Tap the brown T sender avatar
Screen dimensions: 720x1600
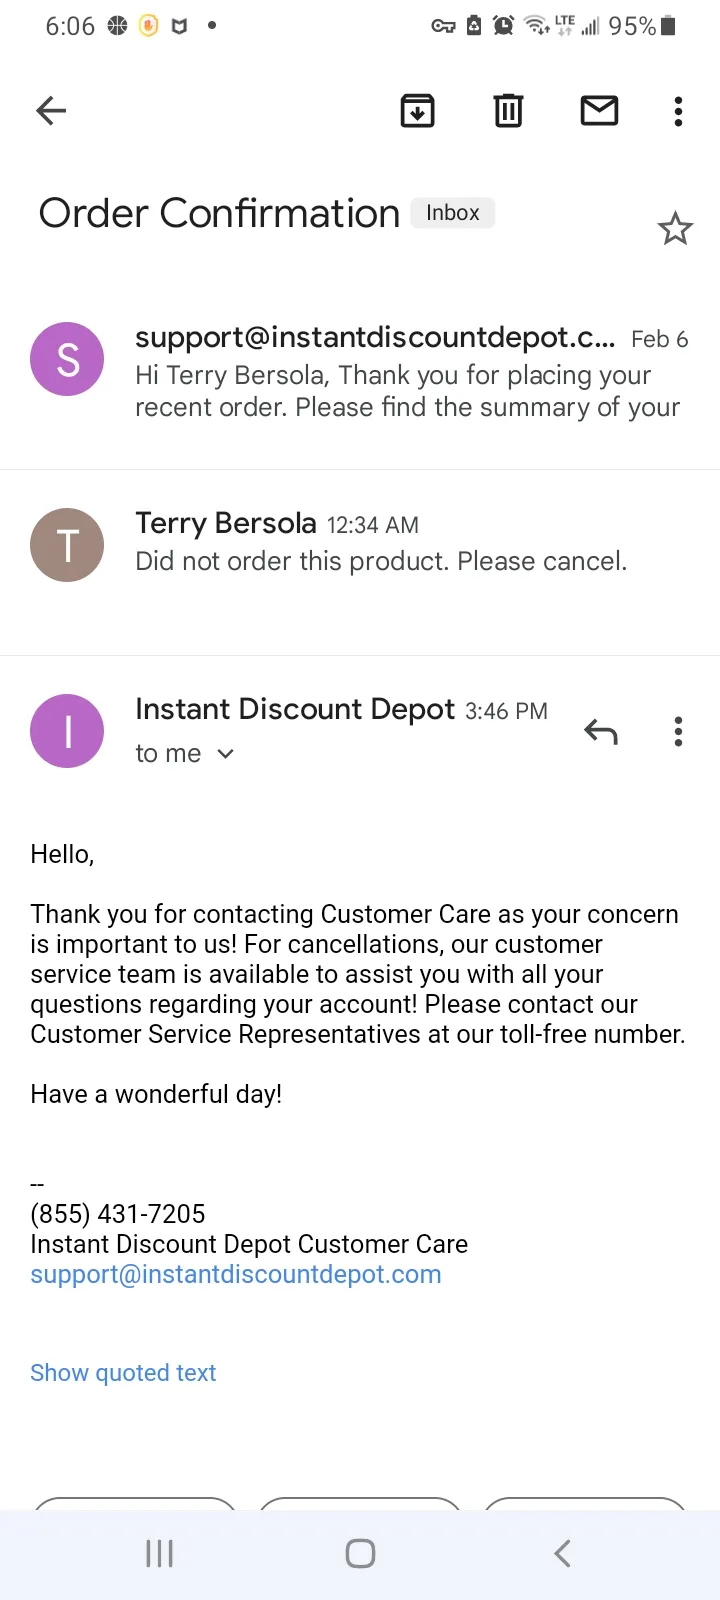tap(67, 545)
